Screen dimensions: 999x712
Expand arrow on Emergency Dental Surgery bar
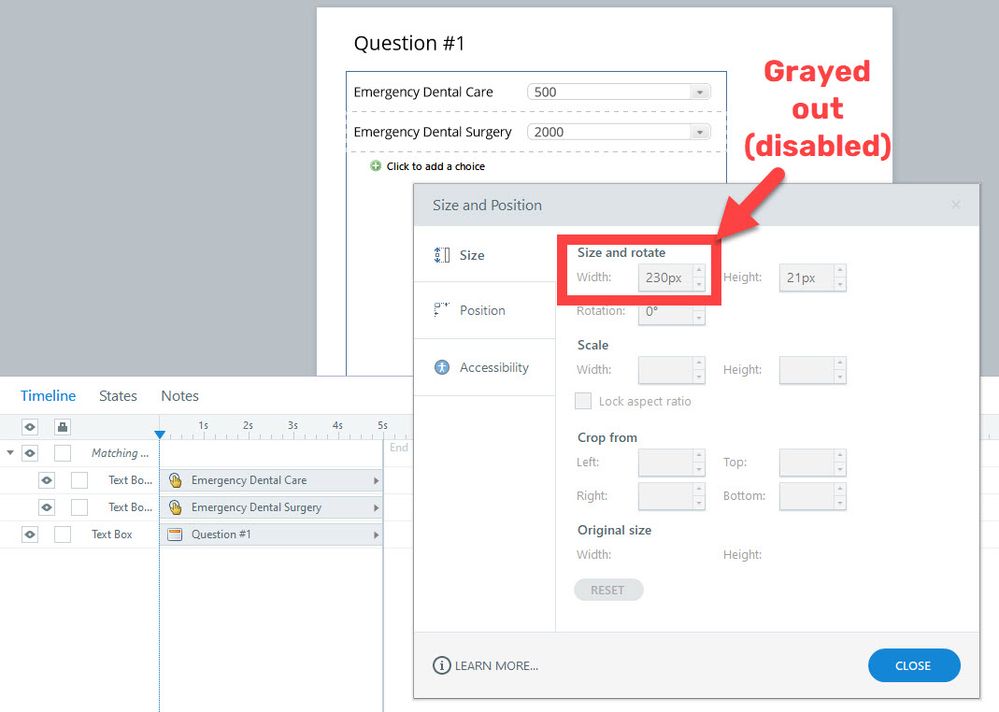[x=376, y=508]
